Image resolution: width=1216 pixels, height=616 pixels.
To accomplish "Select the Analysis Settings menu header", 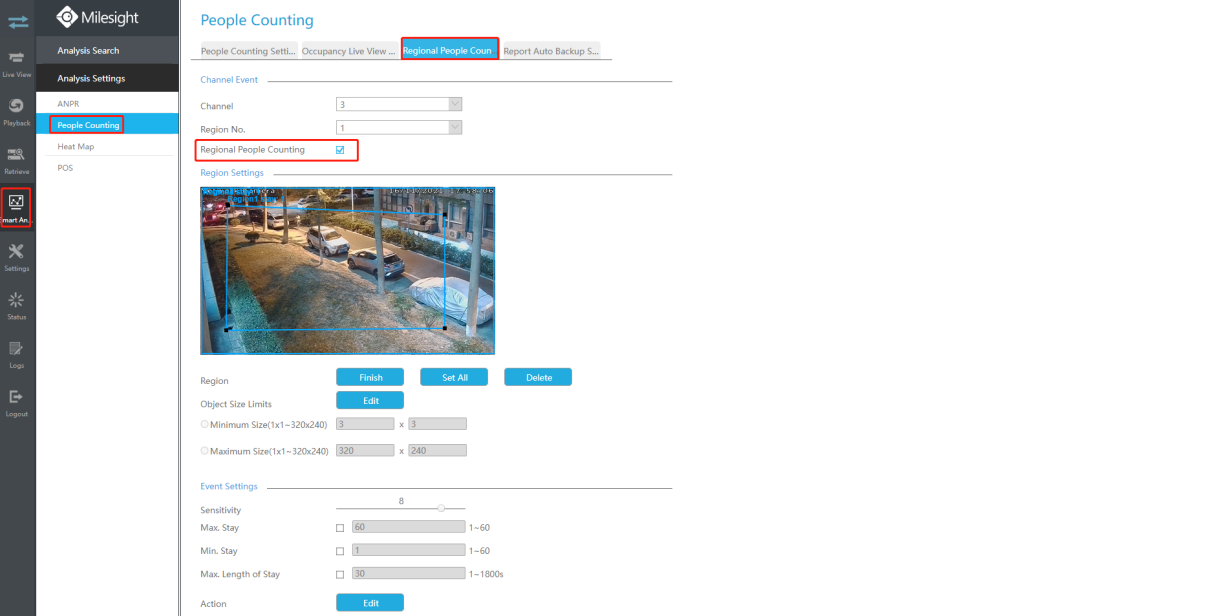I will (x=107, y=79).
